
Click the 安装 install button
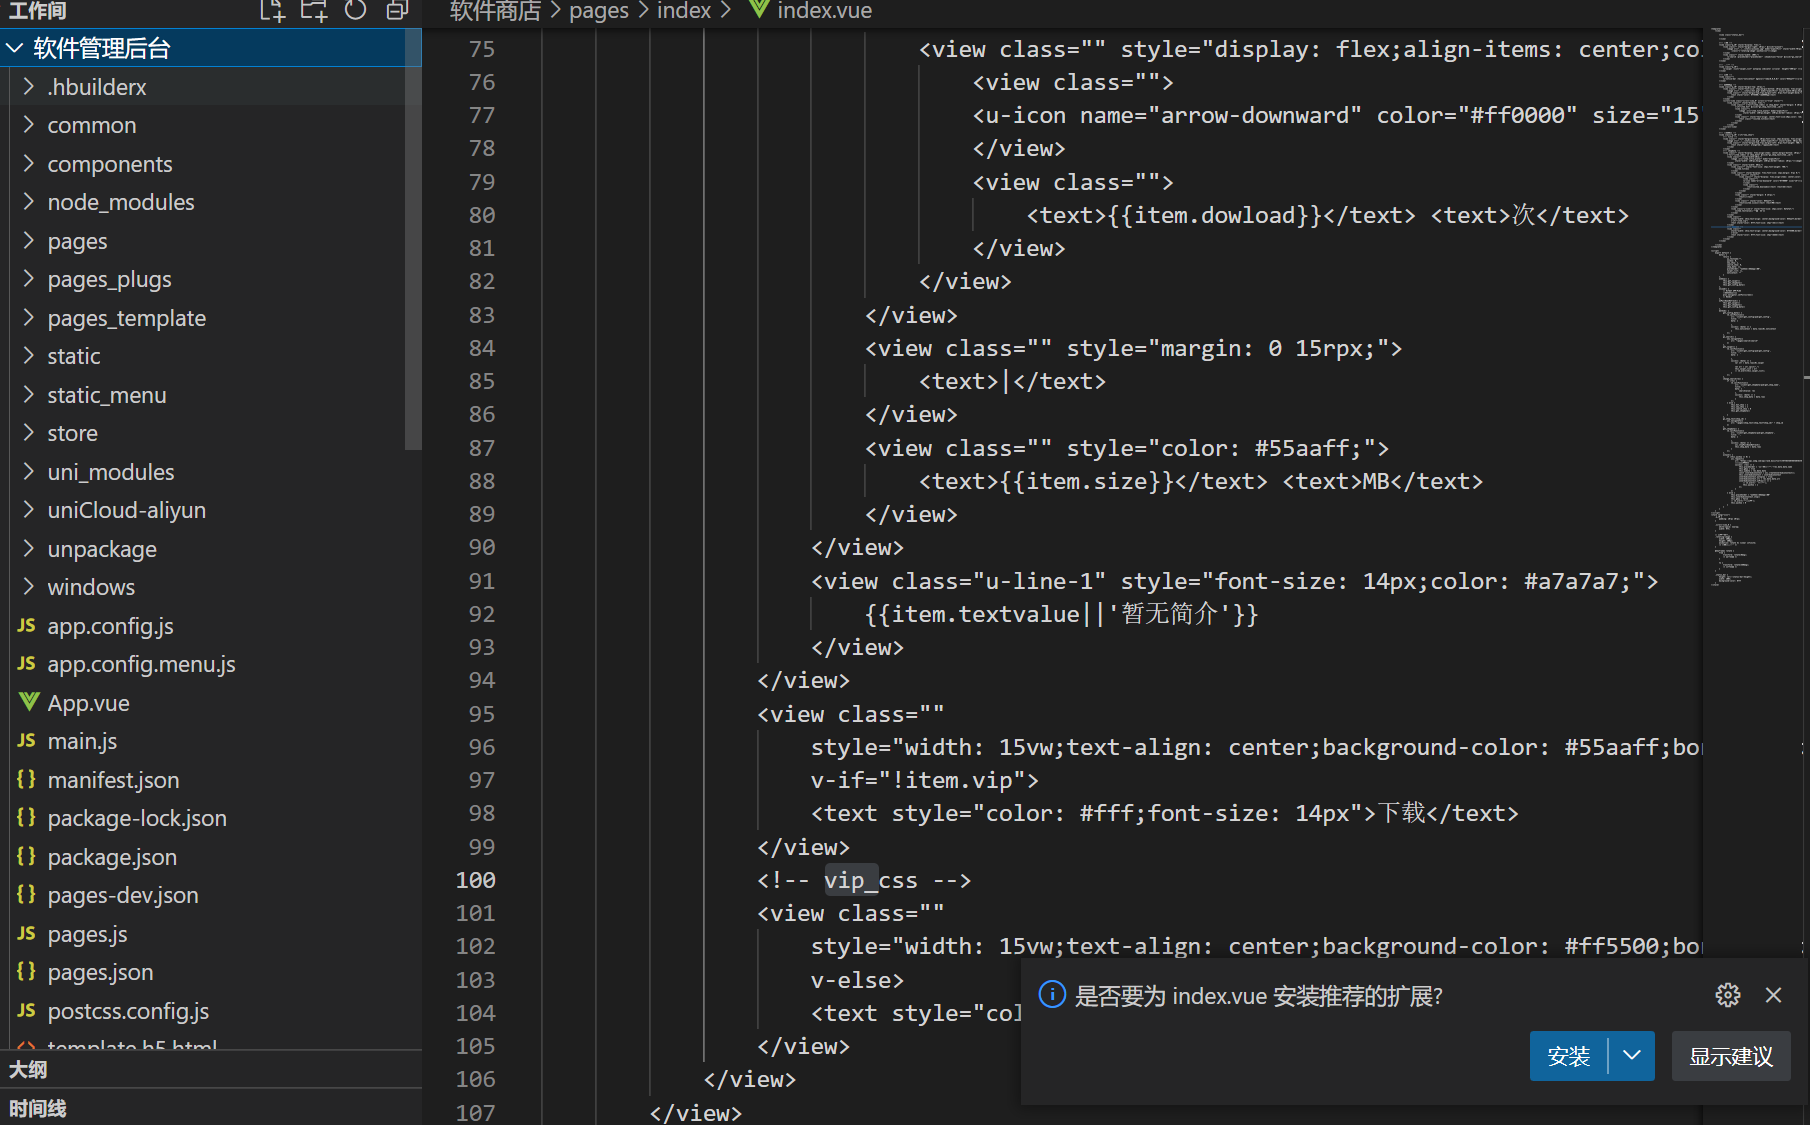point(1568,1056)
